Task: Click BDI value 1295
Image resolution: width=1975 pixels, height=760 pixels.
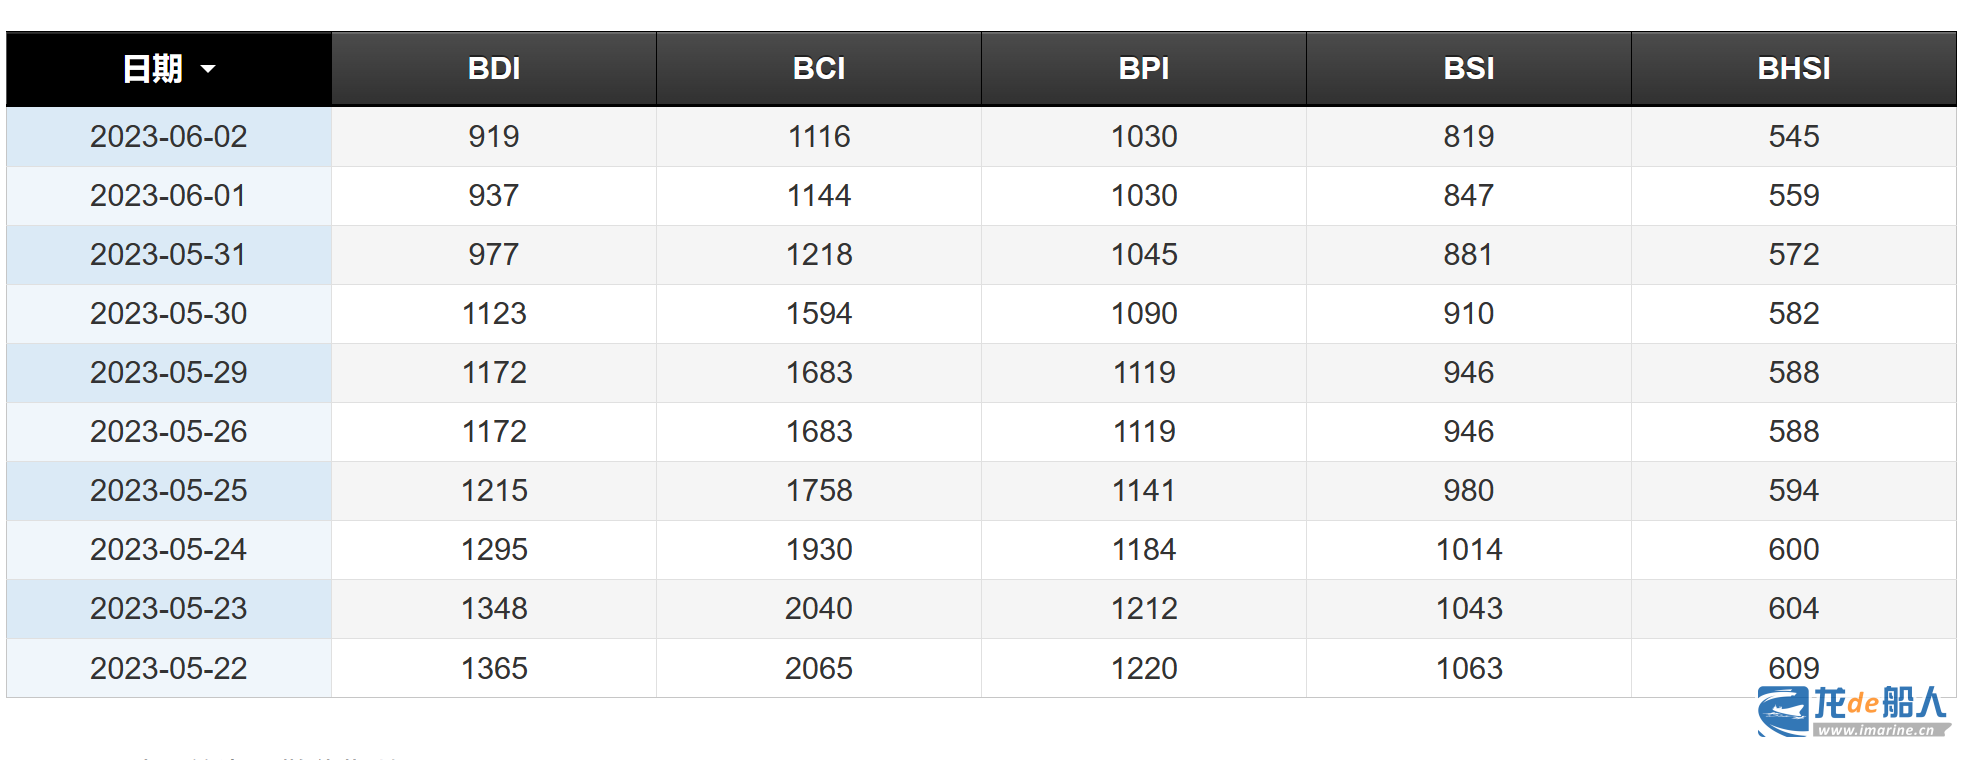Action: 494,549
